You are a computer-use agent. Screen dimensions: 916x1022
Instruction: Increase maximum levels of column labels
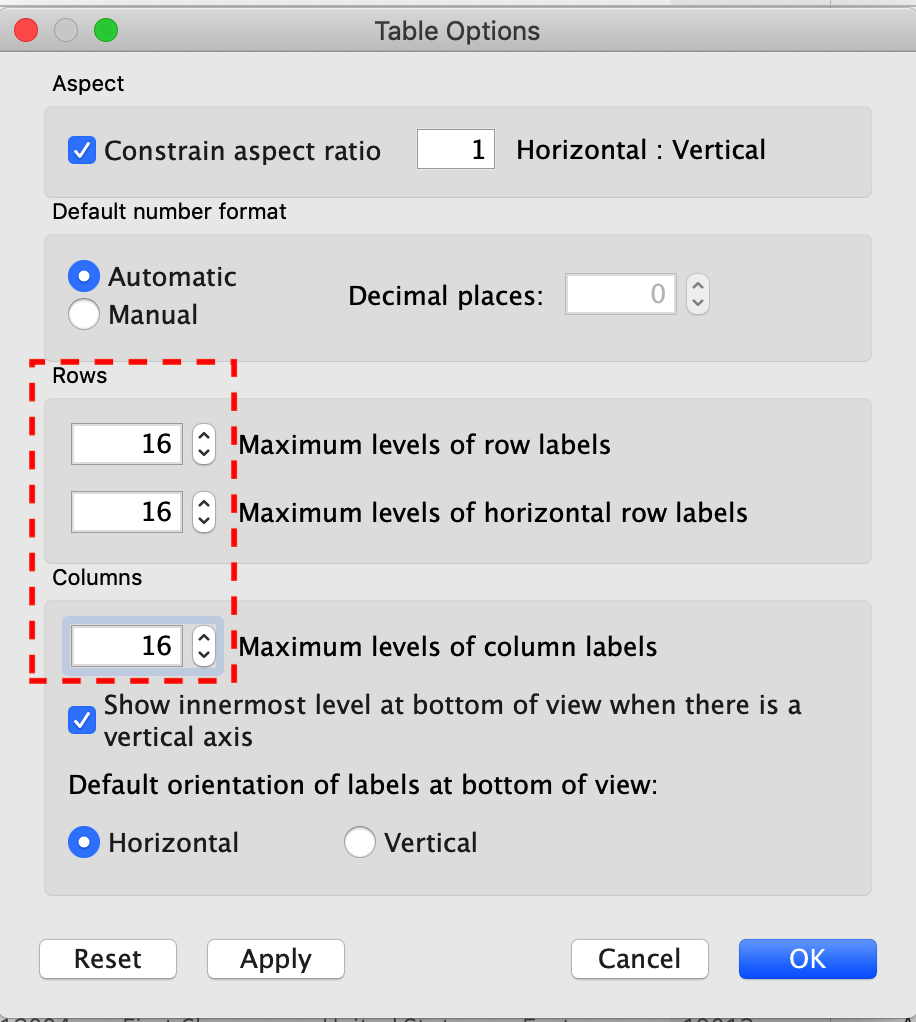pyautogui.click(x=204, y=637)
